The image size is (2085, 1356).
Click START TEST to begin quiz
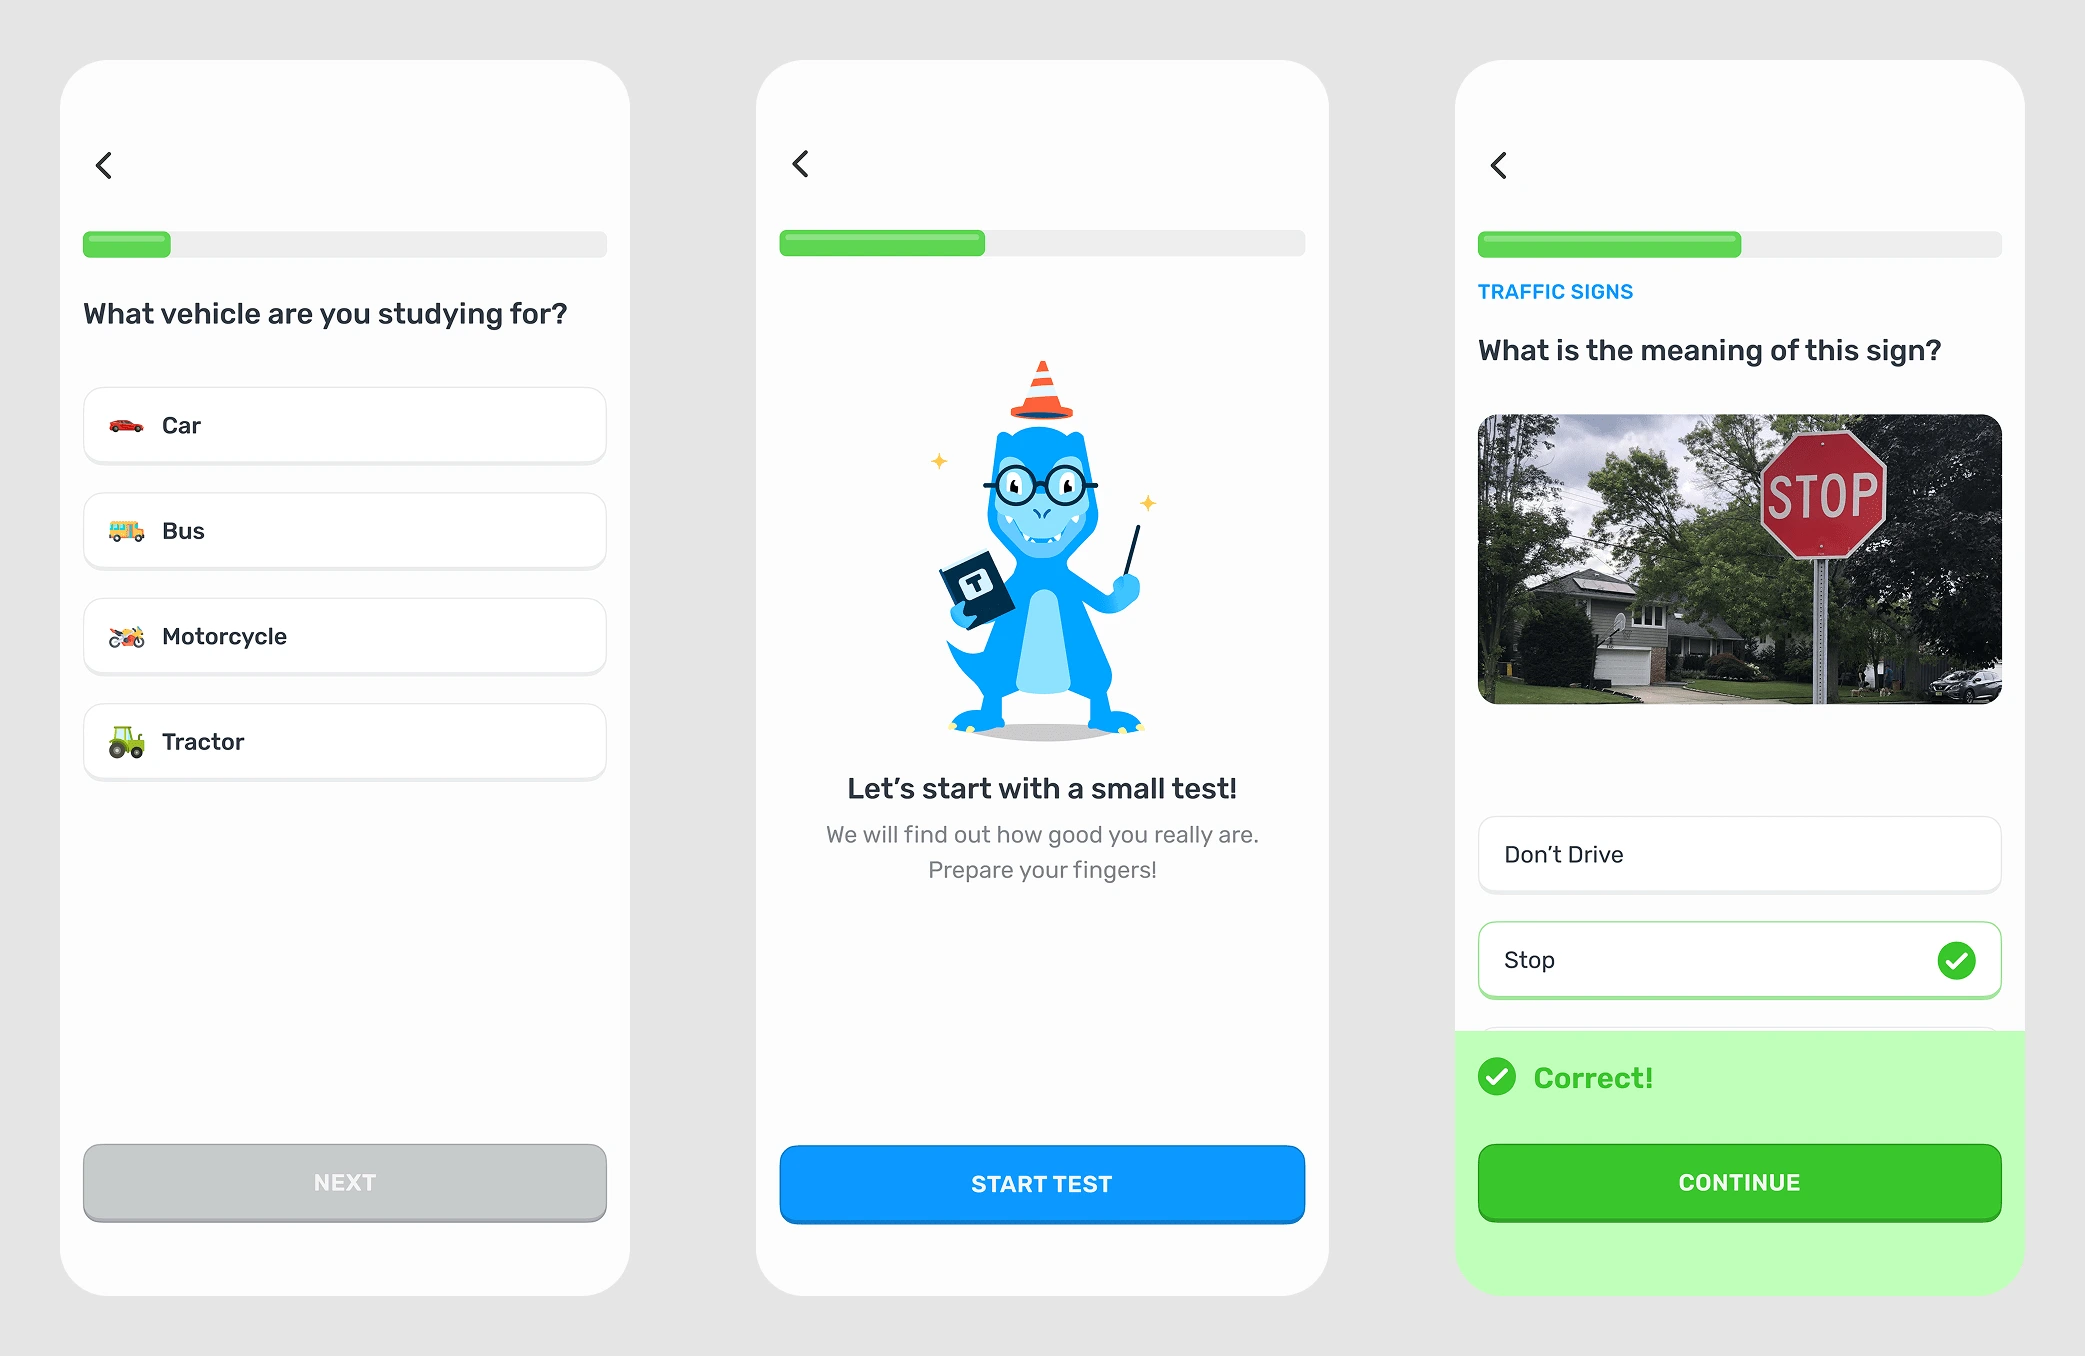1041,1181
